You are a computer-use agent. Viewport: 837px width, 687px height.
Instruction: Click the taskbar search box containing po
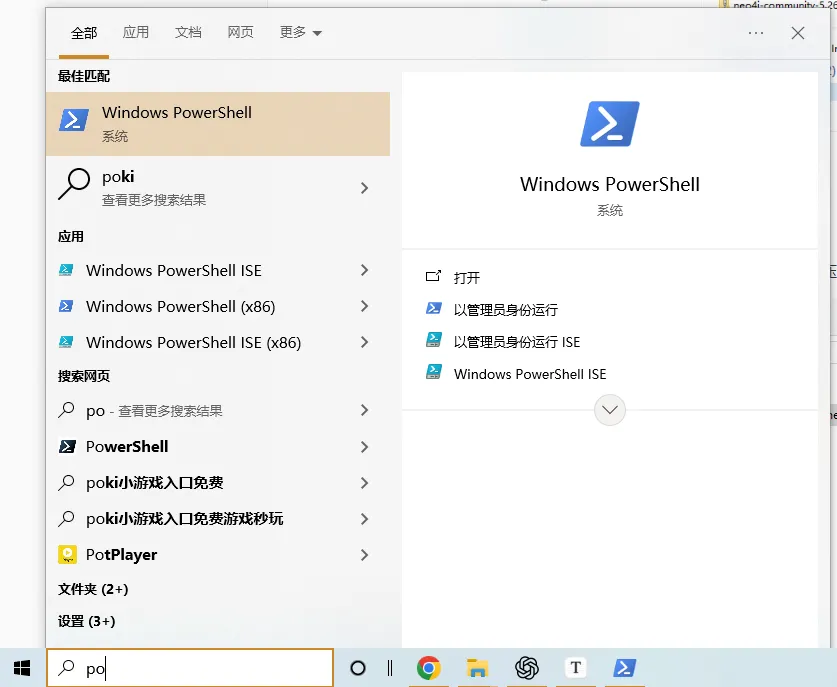(190, 668)
